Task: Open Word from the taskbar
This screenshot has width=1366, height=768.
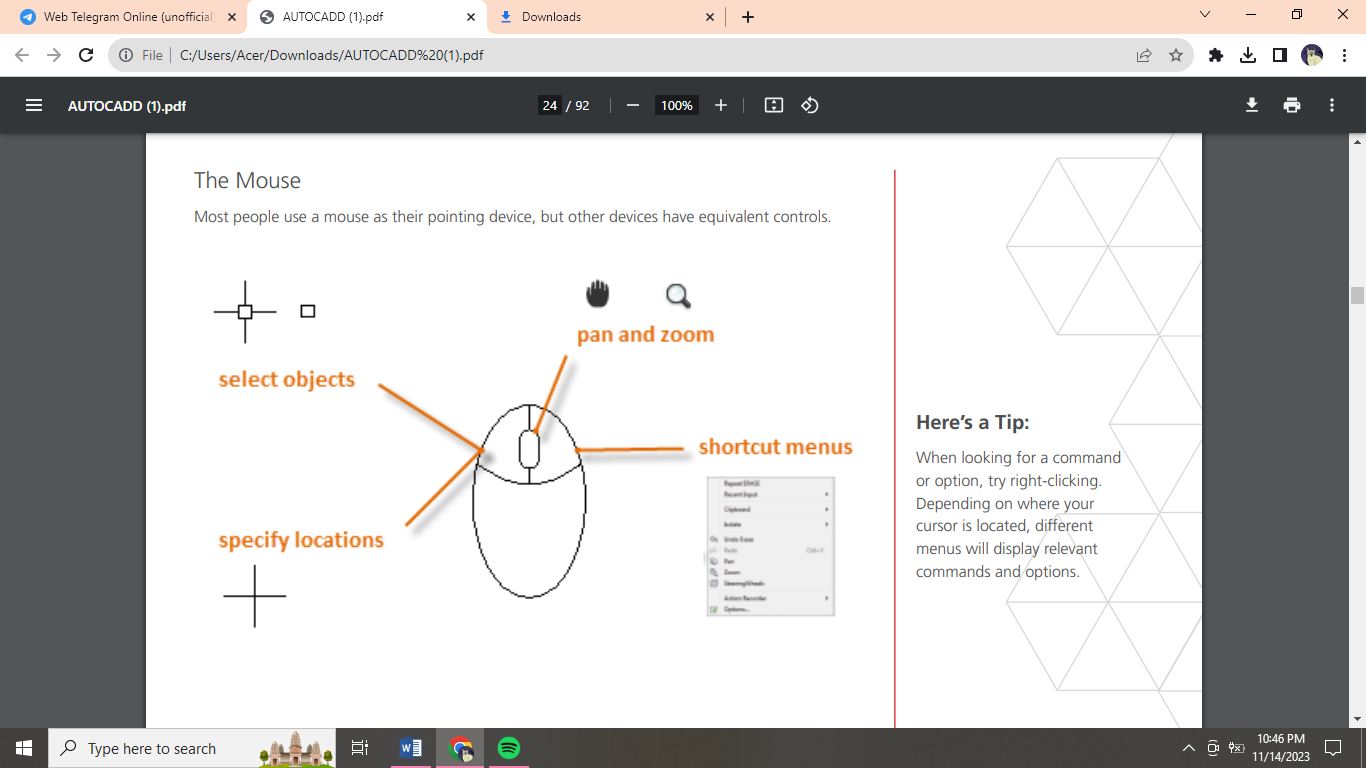Action: pyautogui.click(x=411, y=748)
